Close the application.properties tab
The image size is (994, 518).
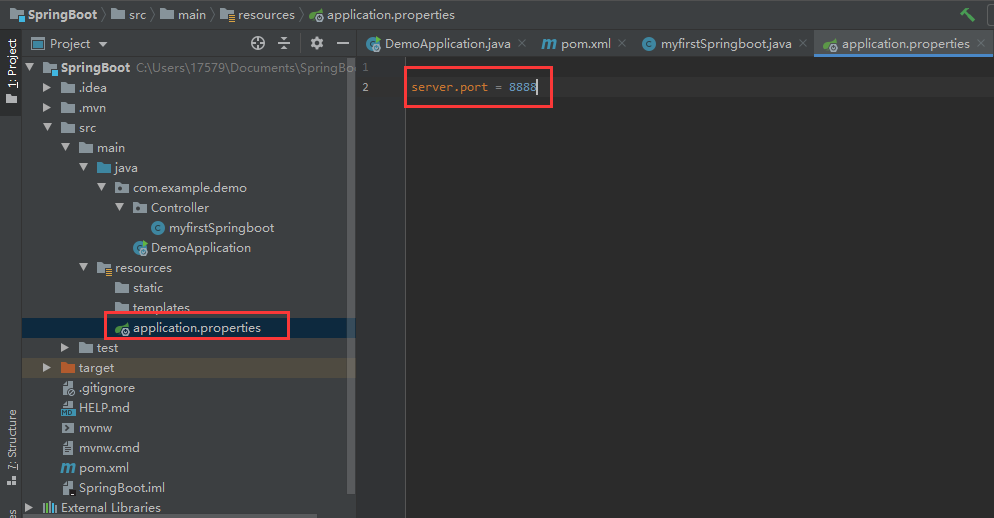981,43
